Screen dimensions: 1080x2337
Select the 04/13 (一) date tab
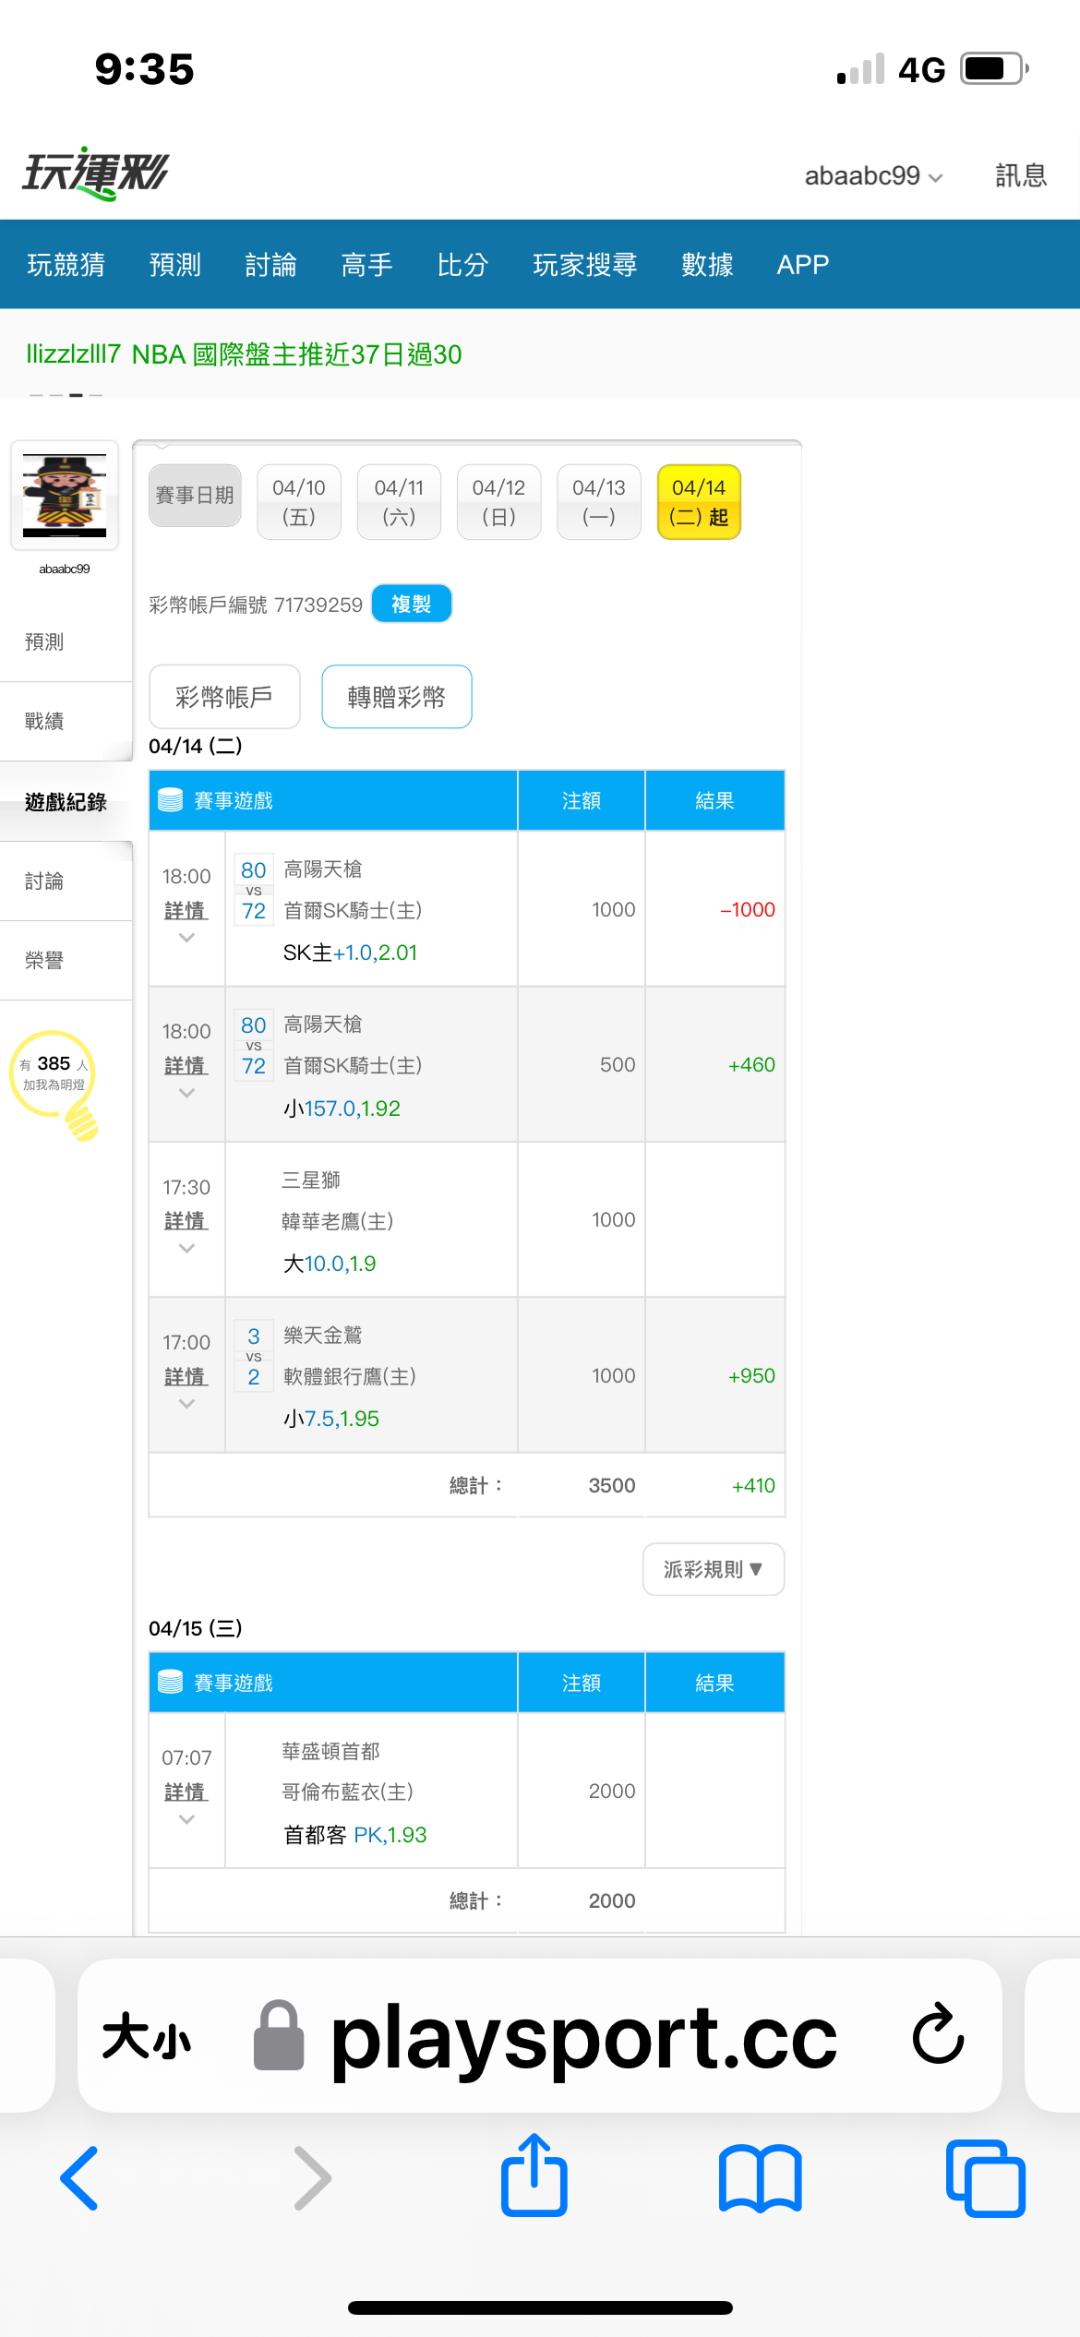coord(599,502)
